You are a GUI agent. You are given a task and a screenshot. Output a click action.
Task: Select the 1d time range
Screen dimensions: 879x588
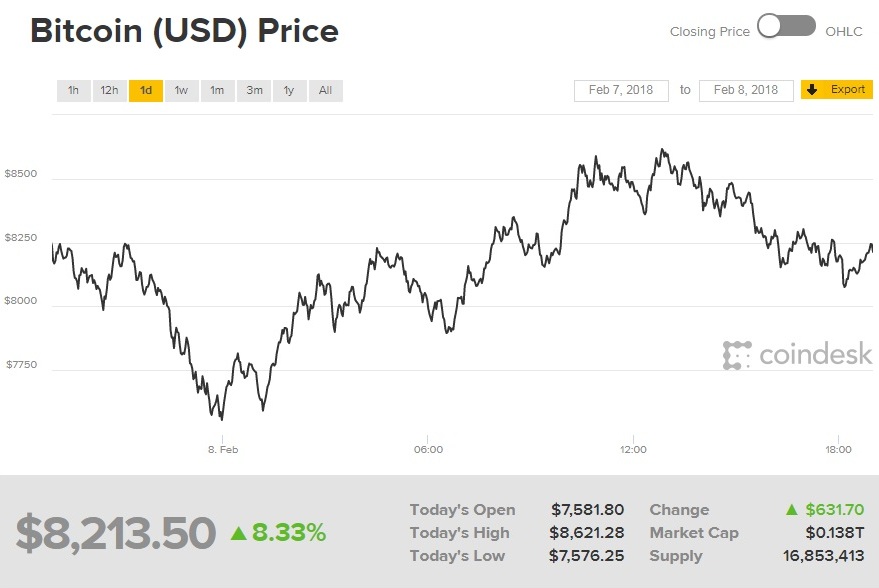(x=146, y=91)
